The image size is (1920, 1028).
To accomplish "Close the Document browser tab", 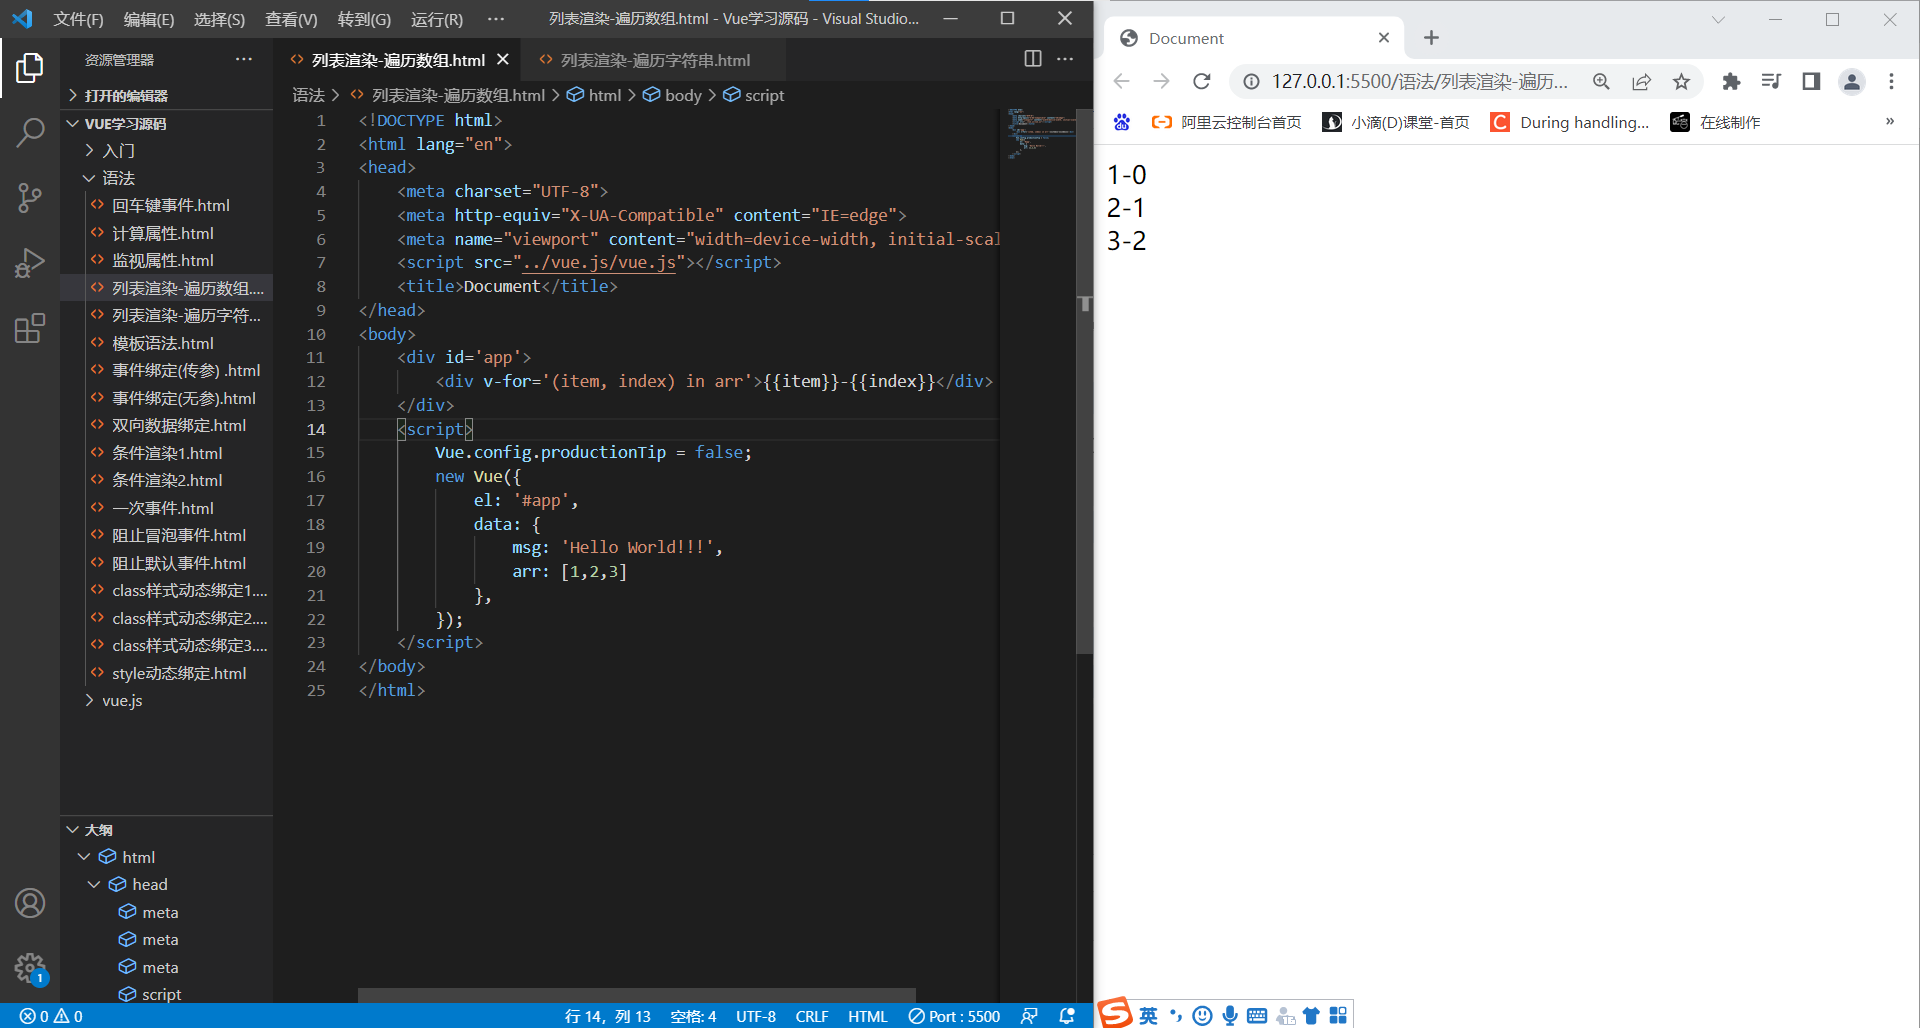I will tap(1384, 38).
